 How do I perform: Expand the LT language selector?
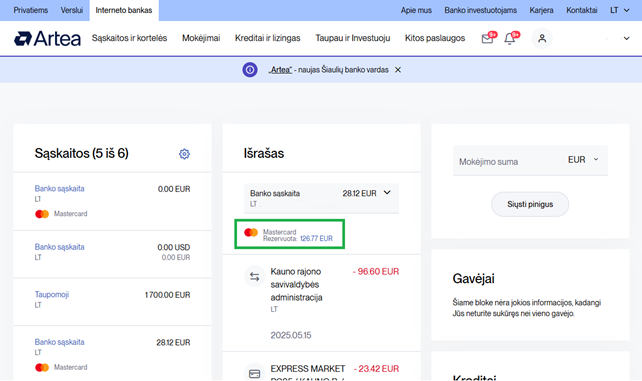[619, 10]
